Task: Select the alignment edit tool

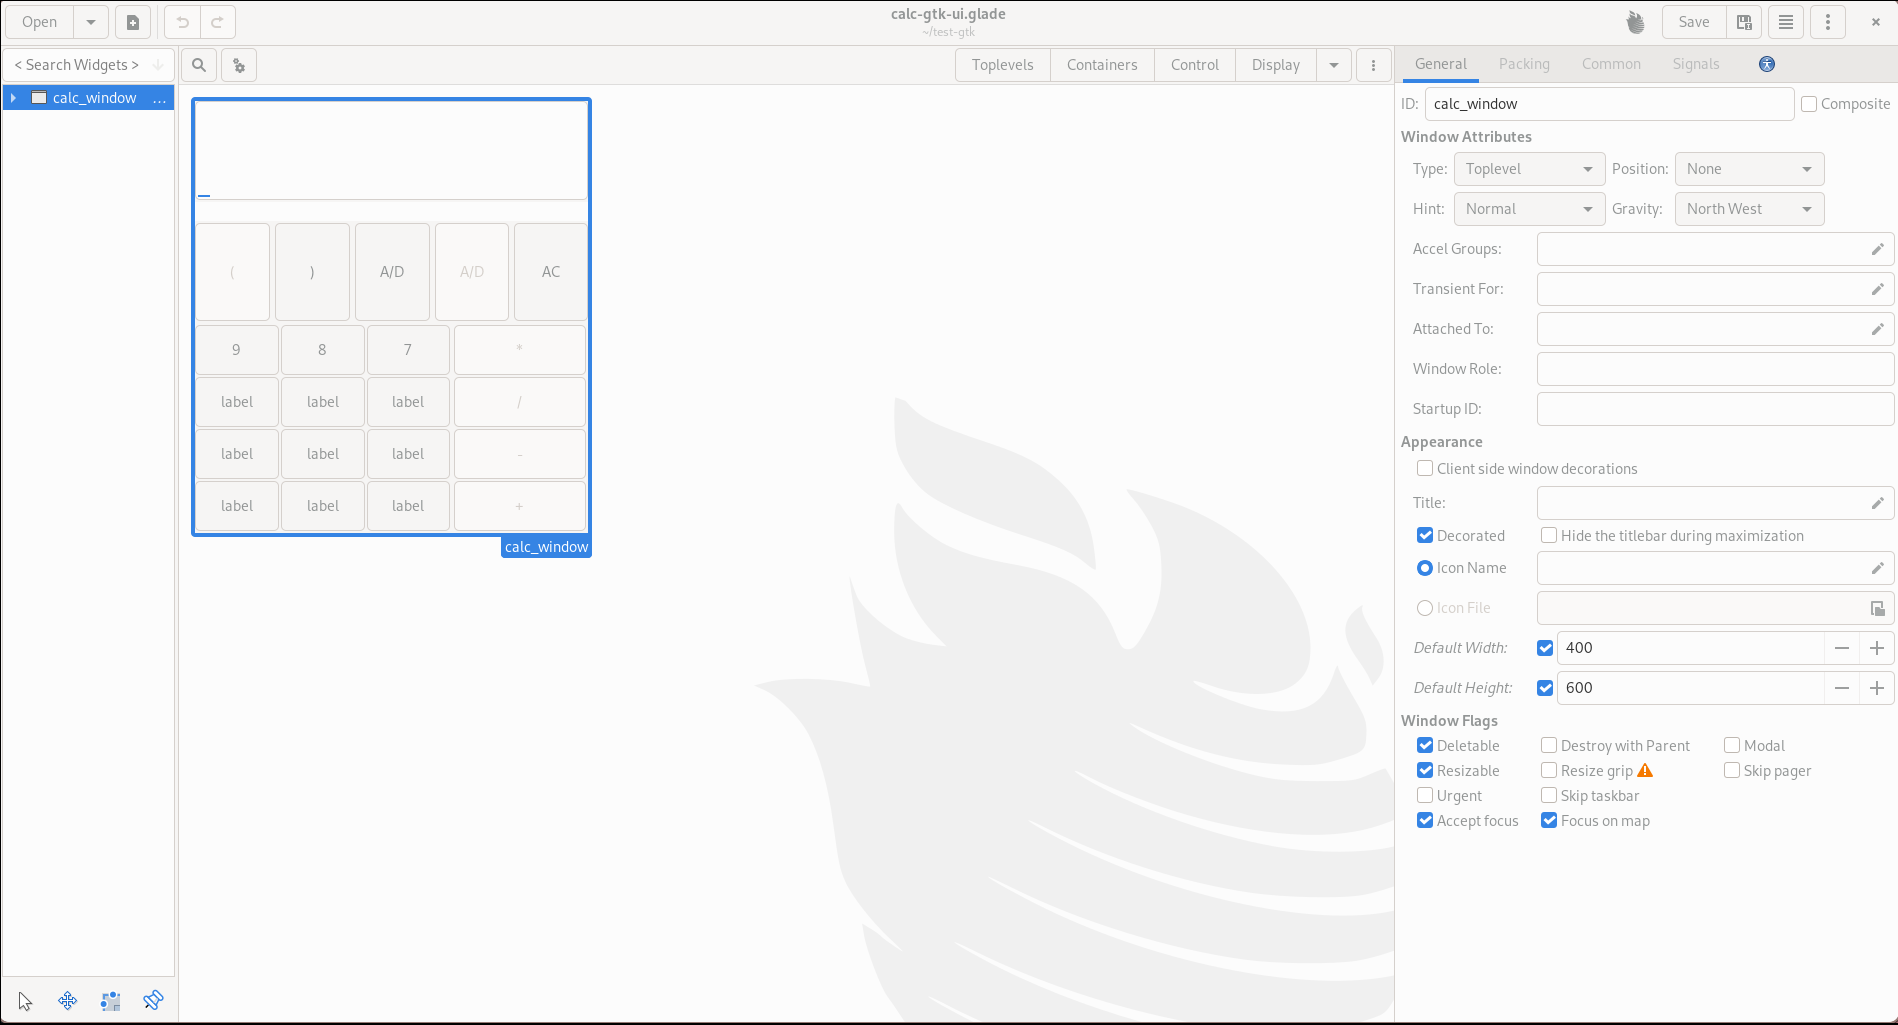Action: 153,1001
